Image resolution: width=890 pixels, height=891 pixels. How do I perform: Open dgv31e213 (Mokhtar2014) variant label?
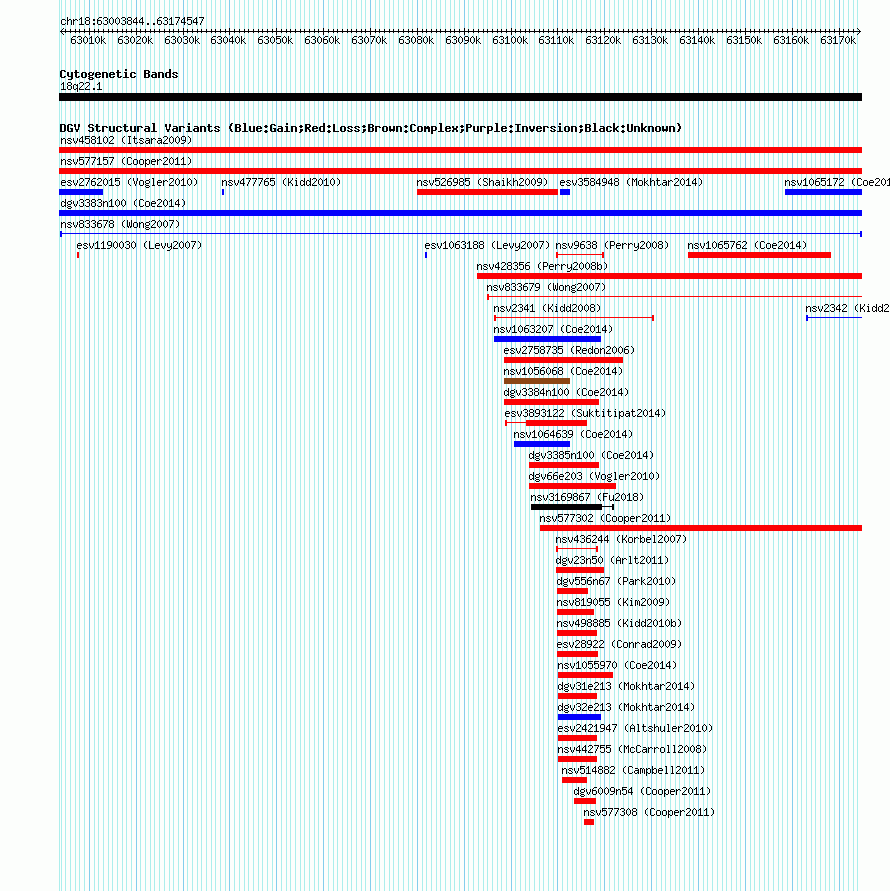(626, 687)
